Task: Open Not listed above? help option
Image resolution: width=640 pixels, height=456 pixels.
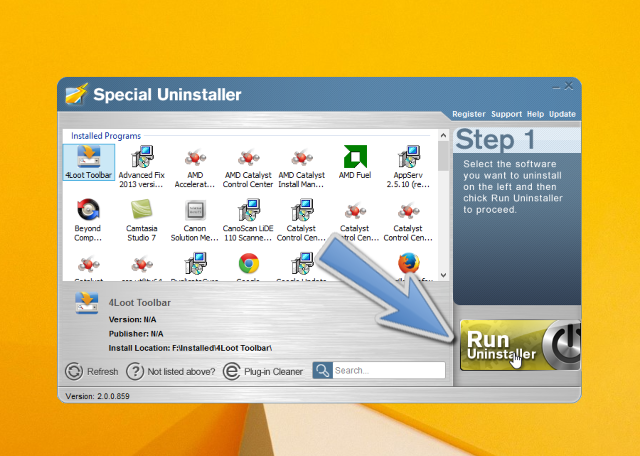Action: 171,371
